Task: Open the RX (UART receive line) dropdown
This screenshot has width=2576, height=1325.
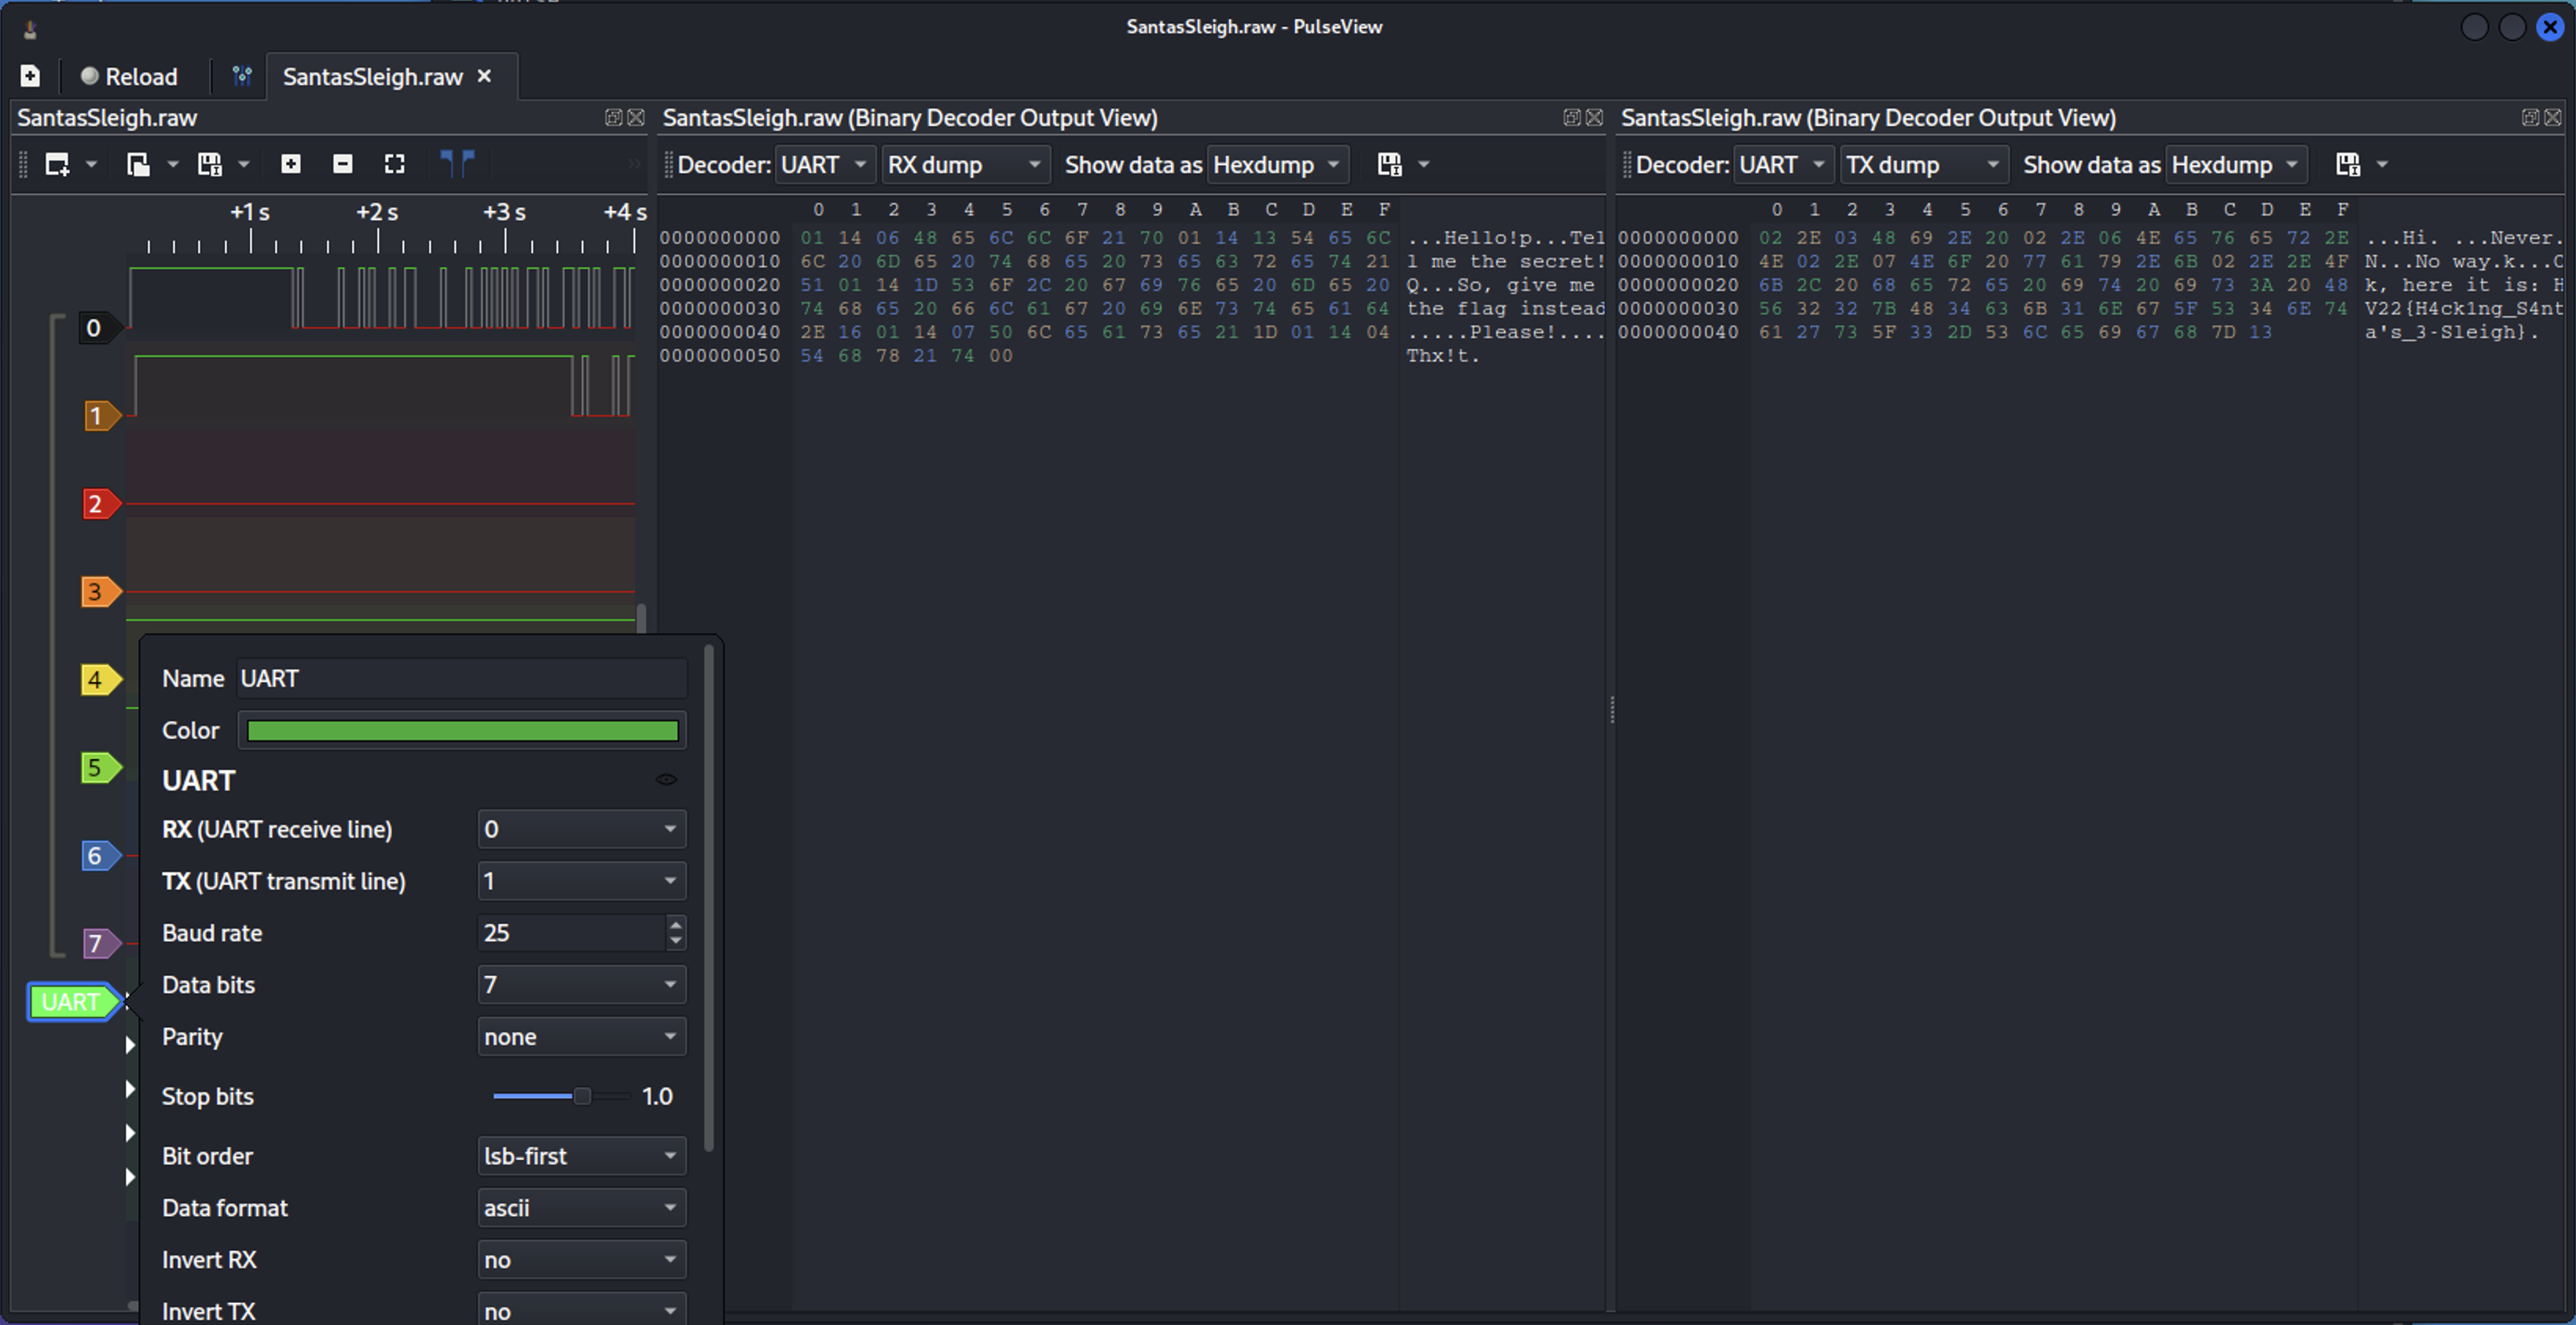Action: coord(581,829)
